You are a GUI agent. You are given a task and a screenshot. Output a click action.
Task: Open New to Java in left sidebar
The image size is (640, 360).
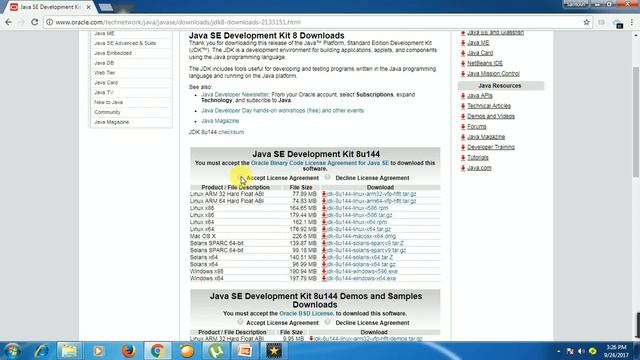point(108,102)
